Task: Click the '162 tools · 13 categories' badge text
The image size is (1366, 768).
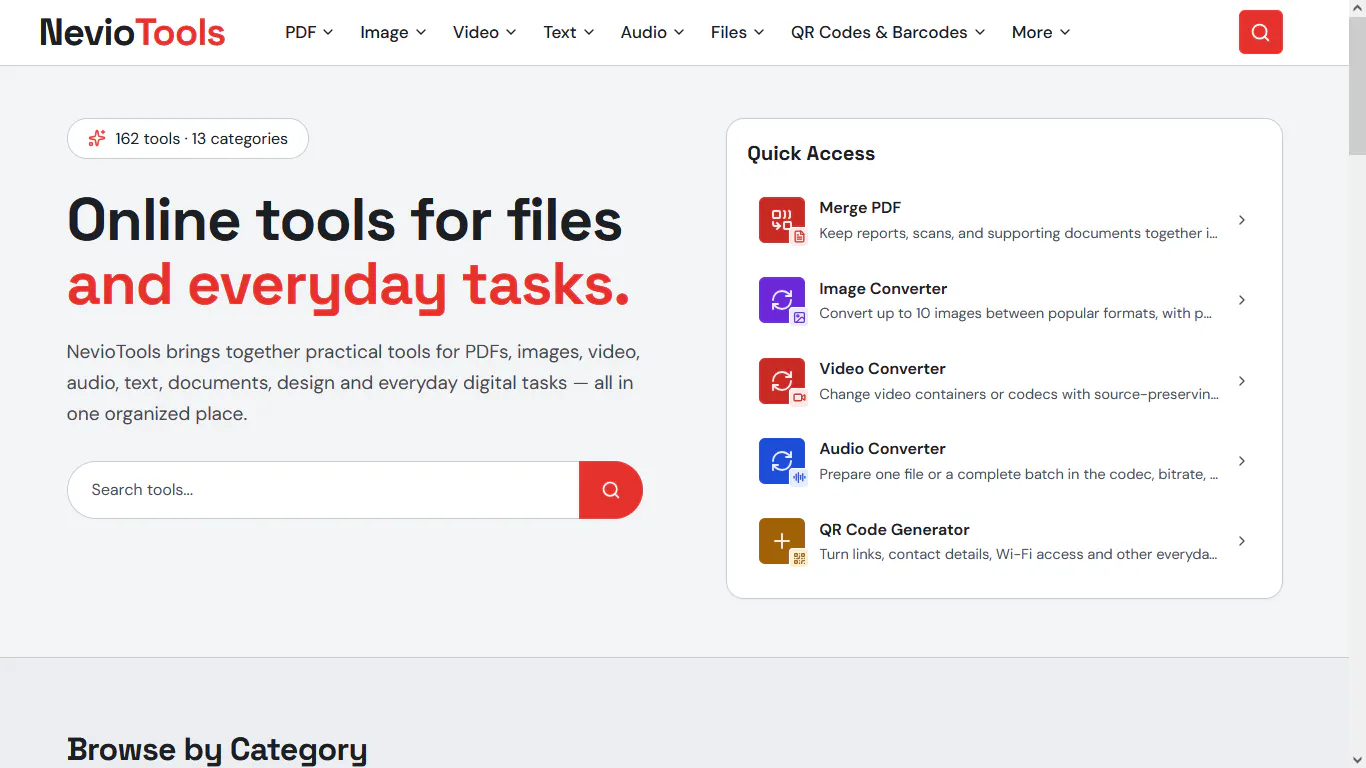Action: (x=201, y=139)
